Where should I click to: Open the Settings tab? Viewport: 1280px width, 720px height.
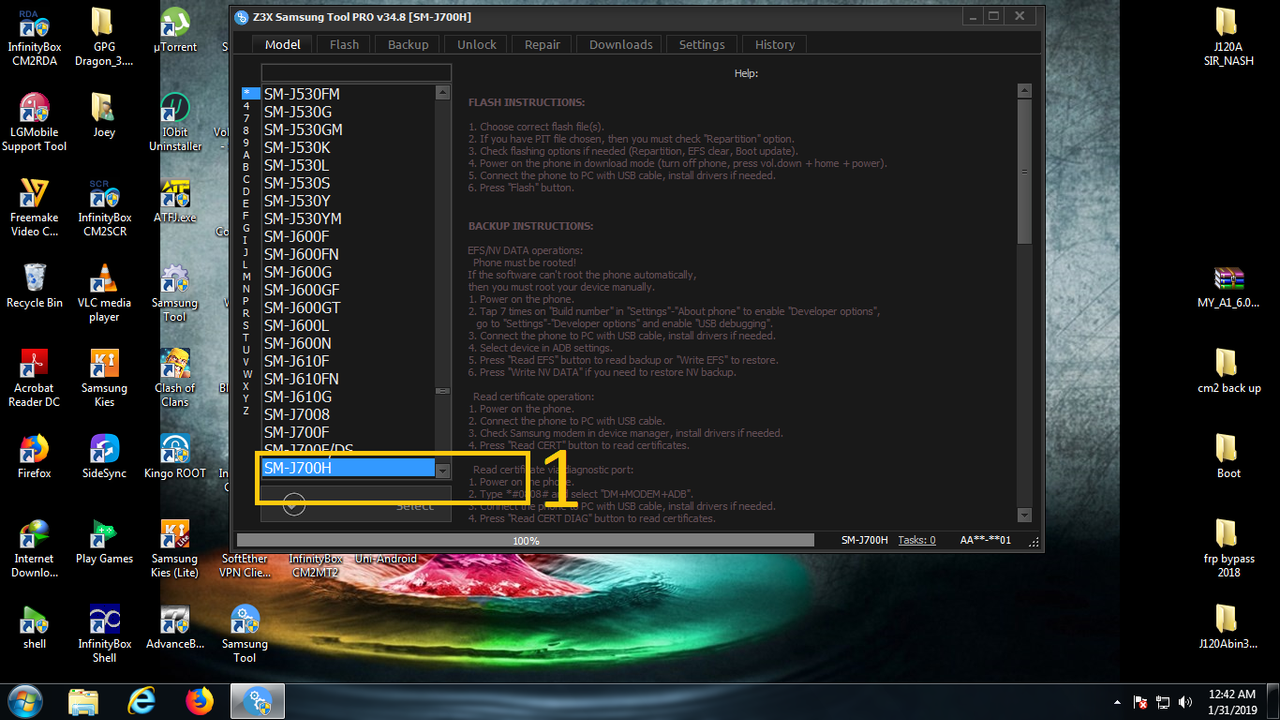702,44
